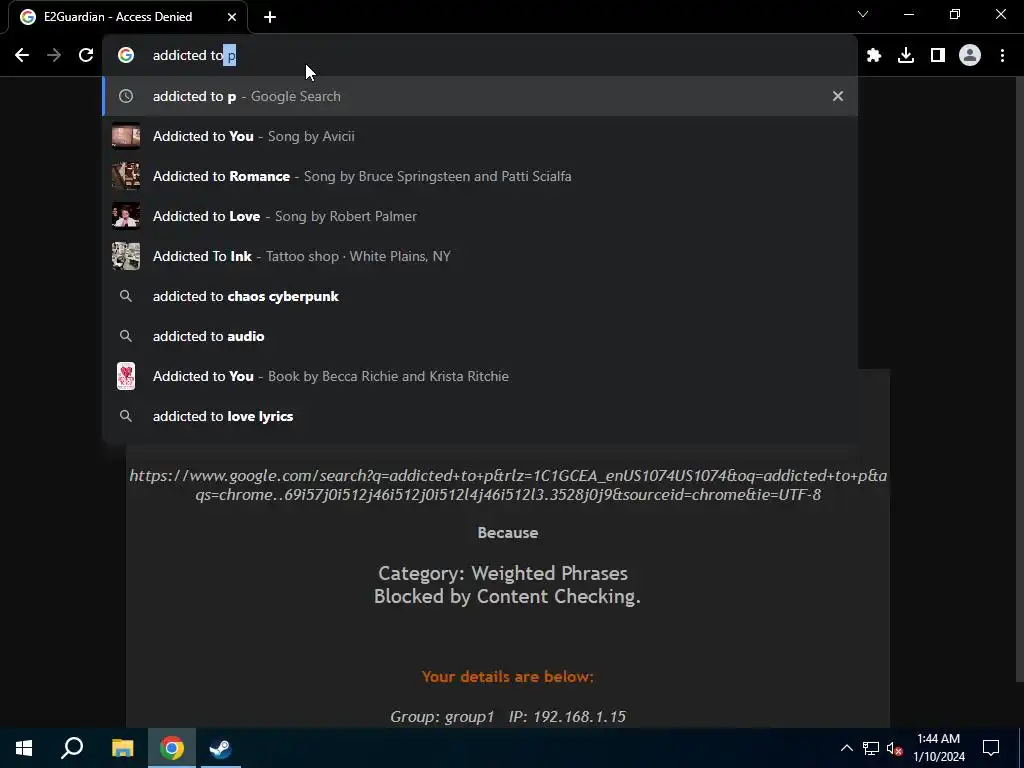Image resolution: width=1024 pixels, height=768 pixels.
Task: Open the network status tray icon
Action: (871, 748)
